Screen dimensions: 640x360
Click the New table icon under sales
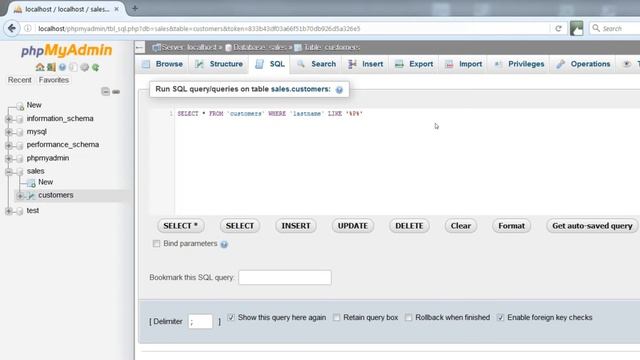pyautogui.click(x=31, y=182)
